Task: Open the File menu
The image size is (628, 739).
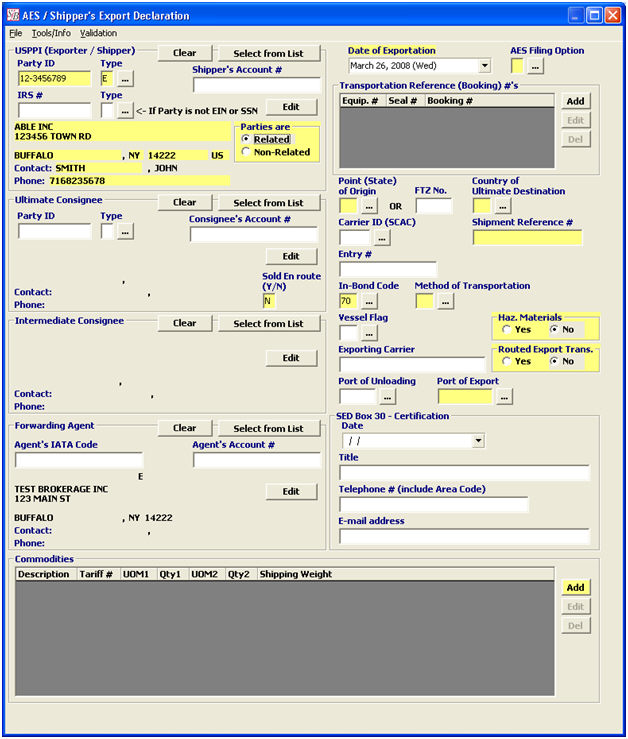Action: [16, 33]
